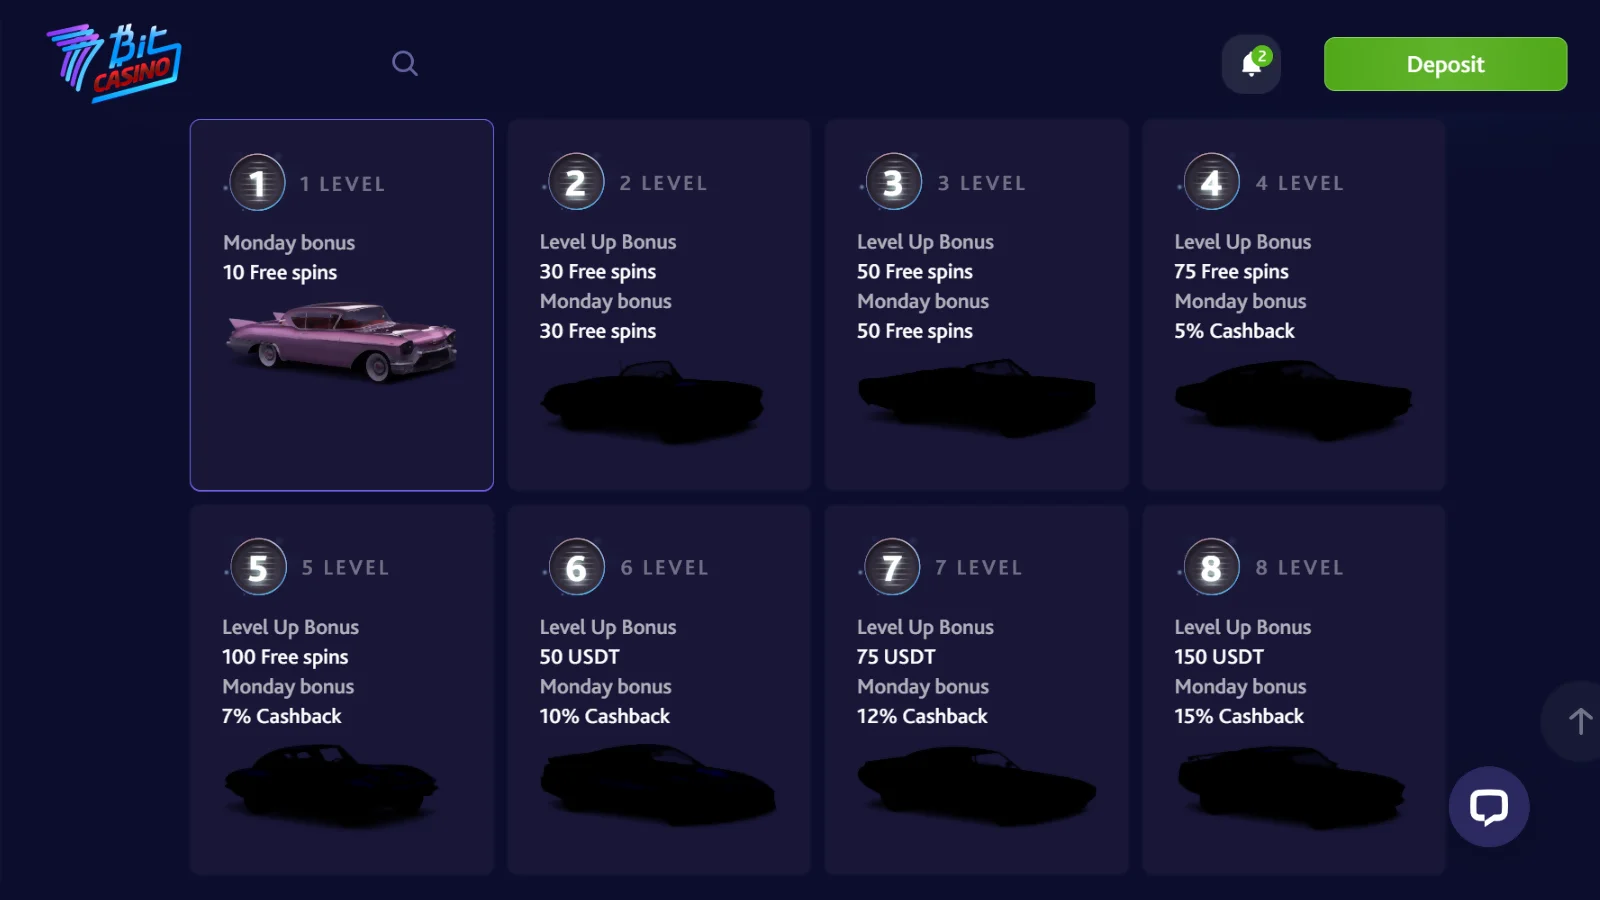Viewport: 1600px width, 900px height.
Task: Click the pink car image
Action: 342,341
